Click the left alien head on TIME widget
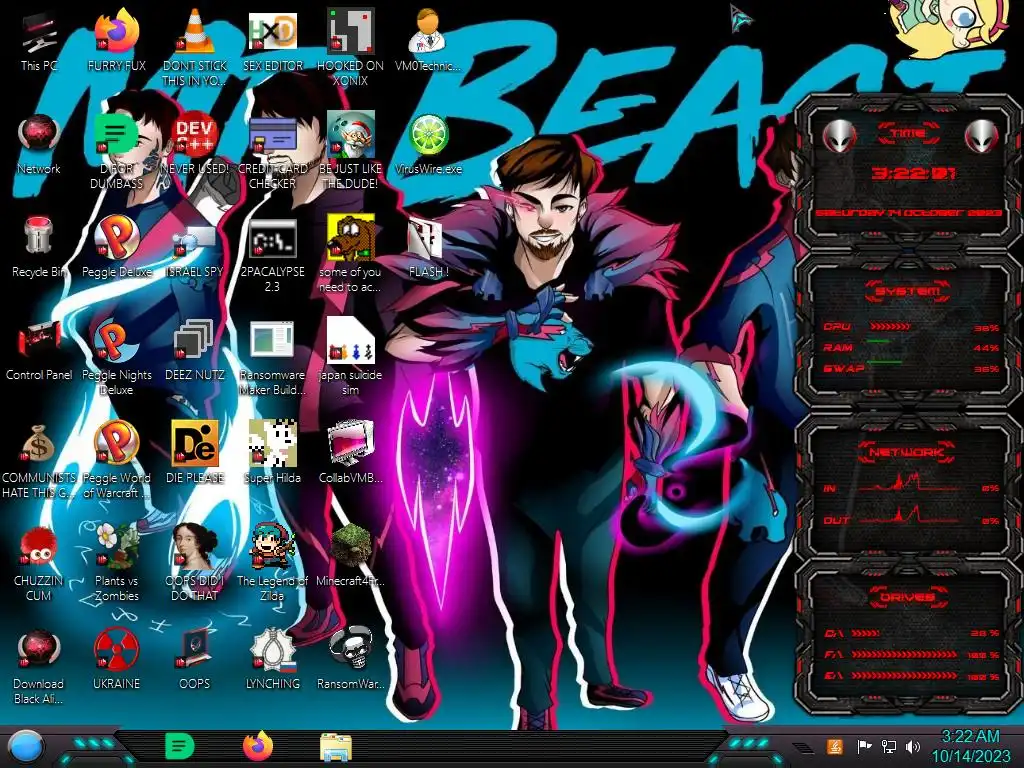 (838, 136)
